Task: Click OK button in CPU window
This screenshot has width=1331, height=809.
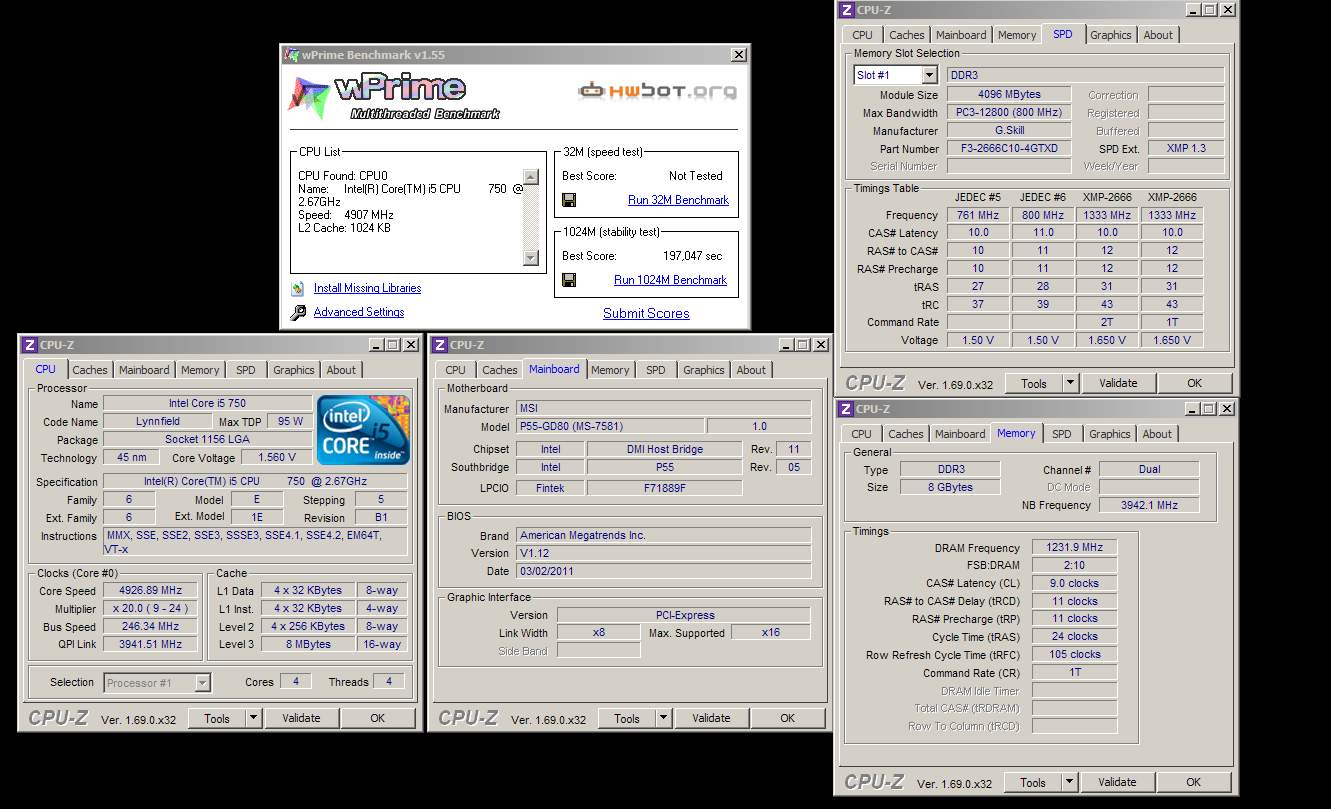Action: (x=377, y=718)
